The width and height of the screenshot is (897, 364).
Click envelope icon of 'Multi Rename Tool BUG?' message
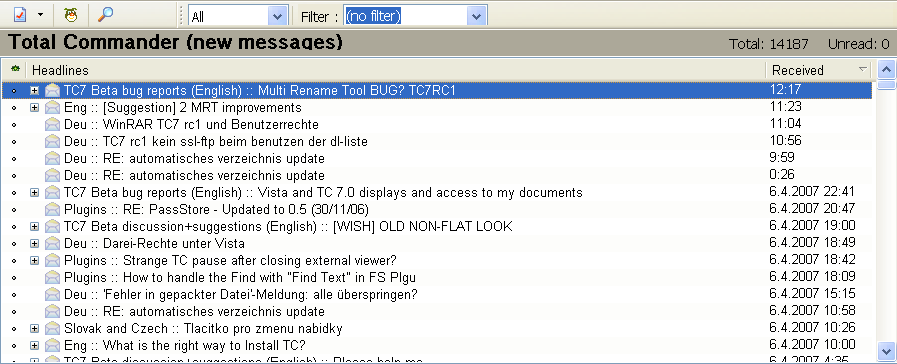pyautogui.click(x=53, y=90)
